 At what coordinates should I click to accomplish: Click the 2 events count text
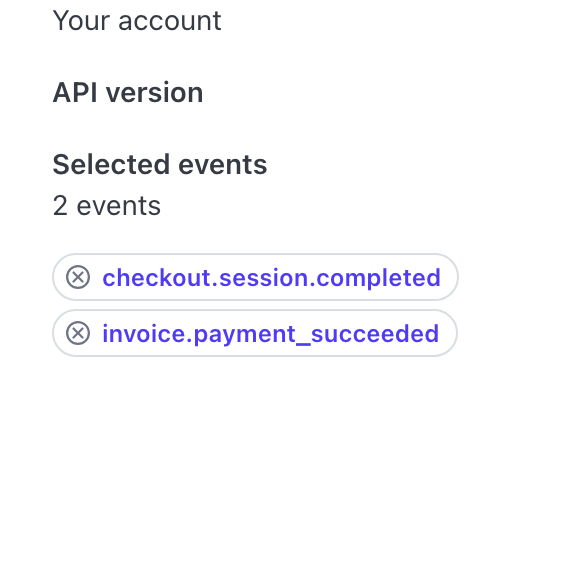107,206
